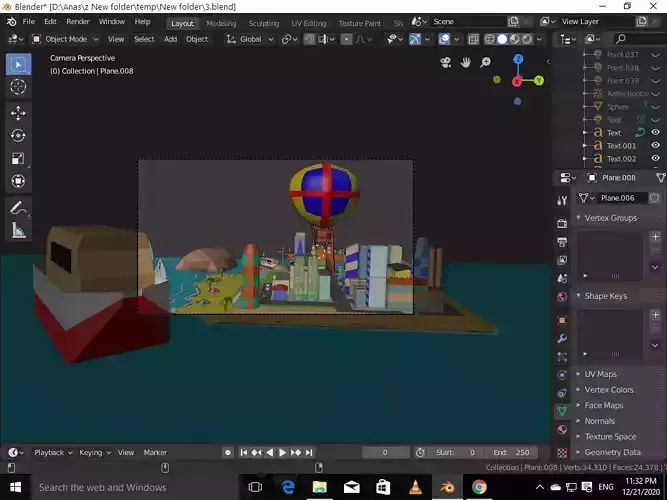Screen dimensions: 667x500
Task: Open the Render properties tab
Action: point(562,223)
